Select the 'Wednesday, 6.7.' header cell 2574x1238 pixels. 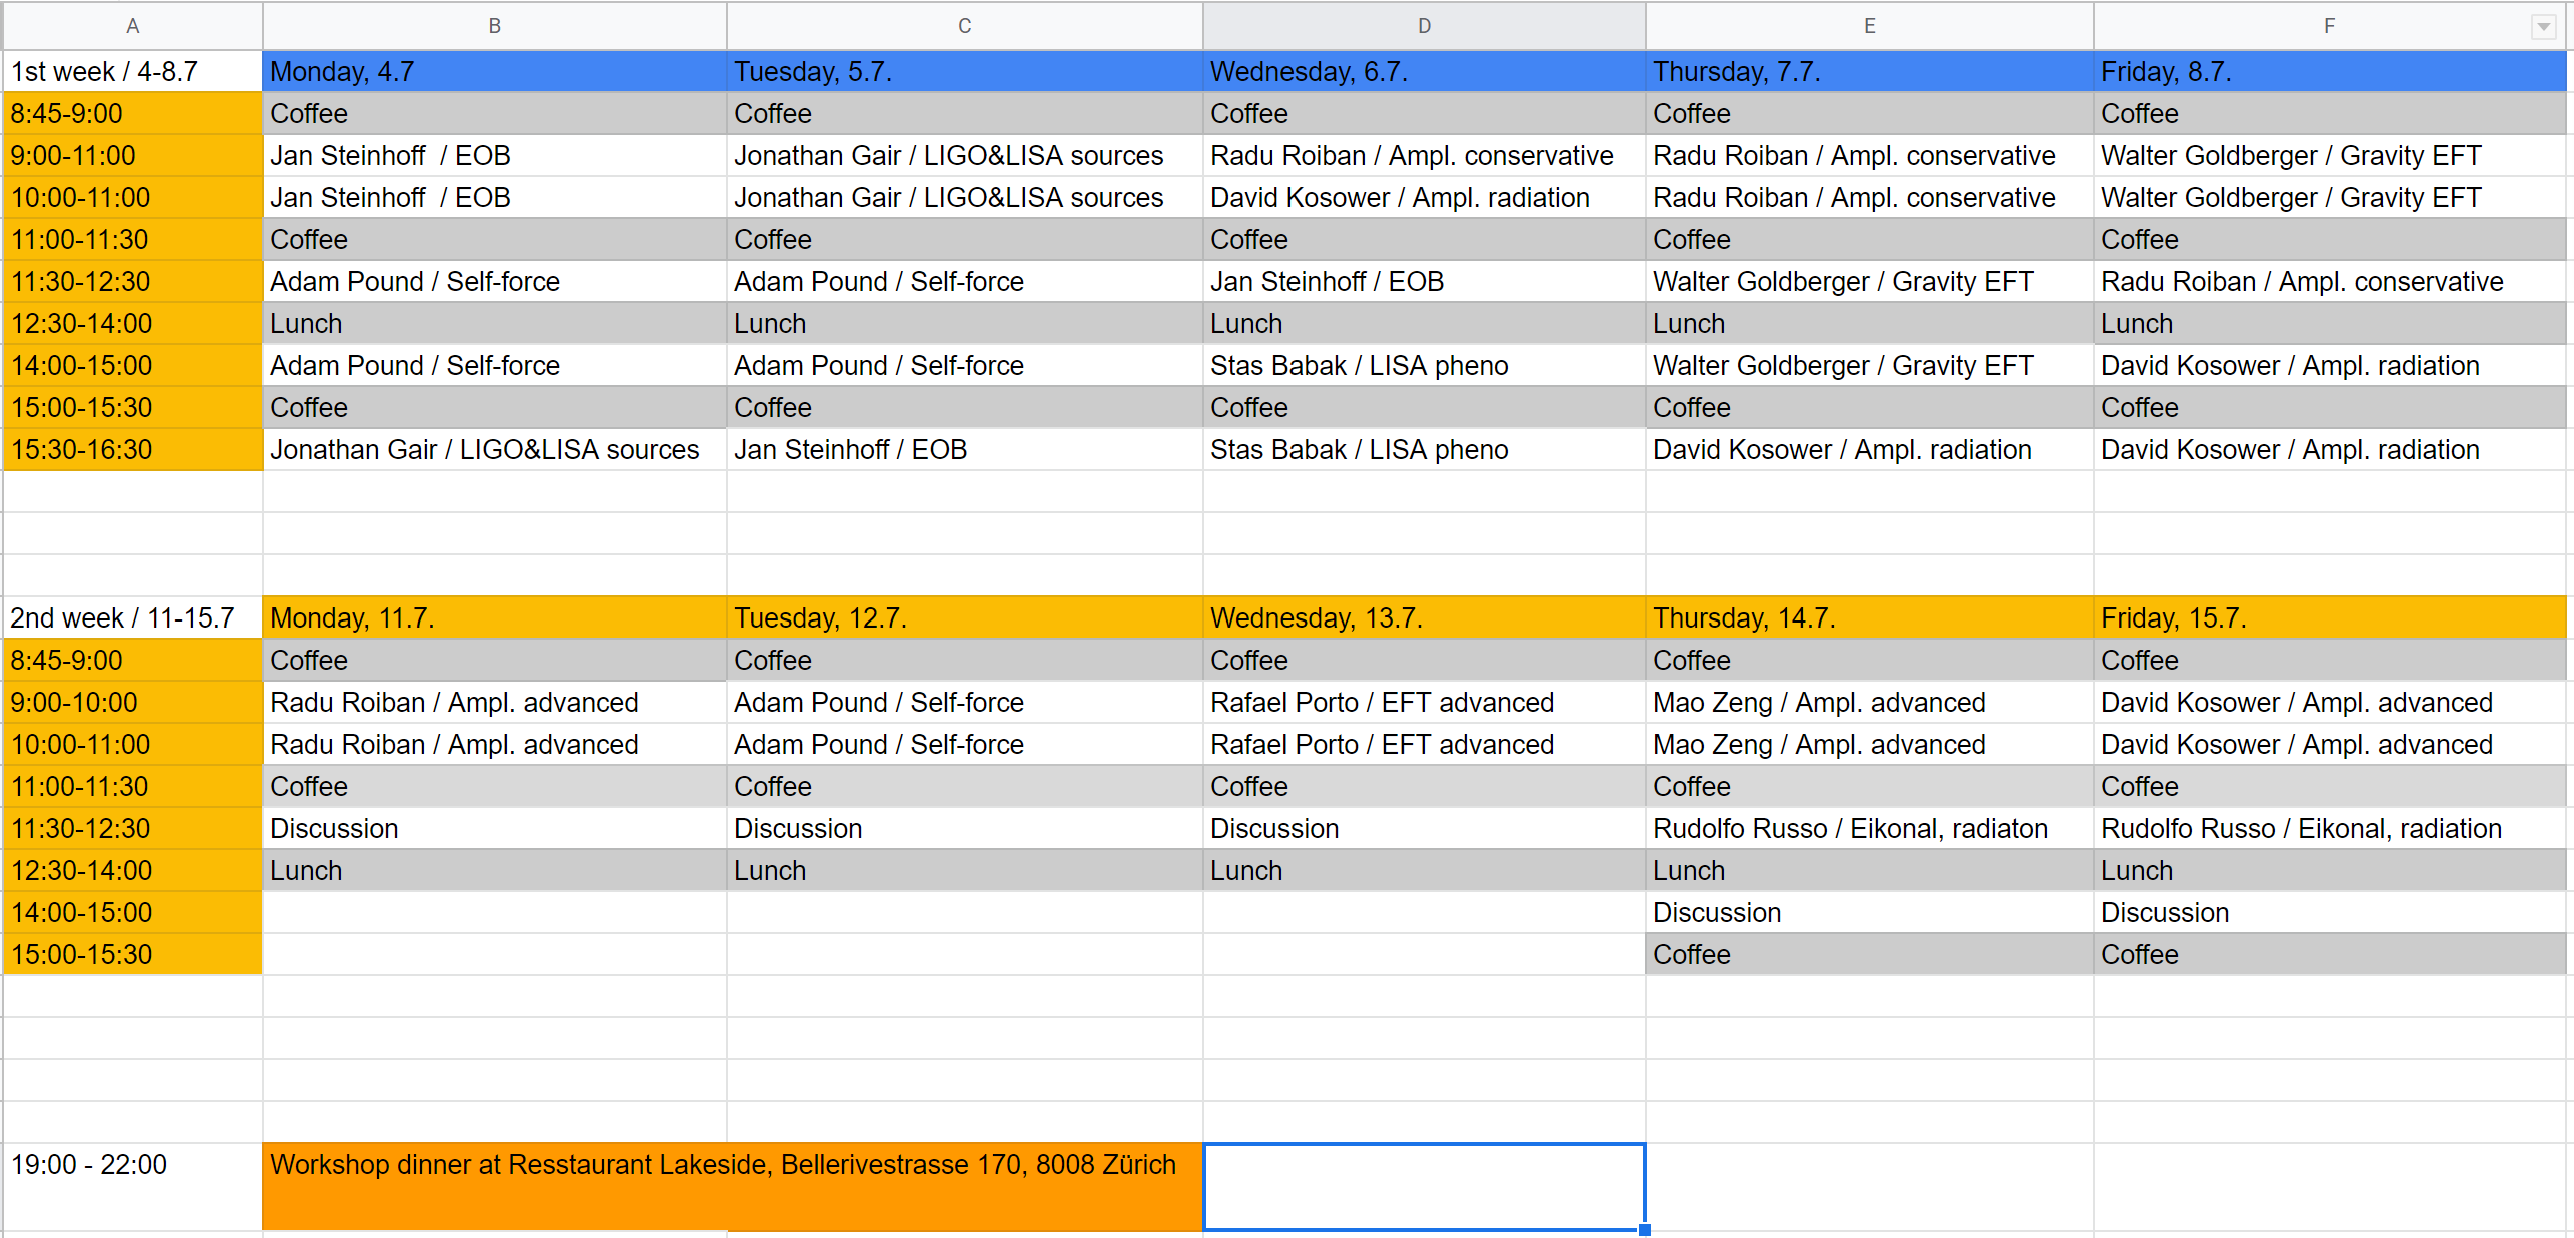coord(1424,72)
